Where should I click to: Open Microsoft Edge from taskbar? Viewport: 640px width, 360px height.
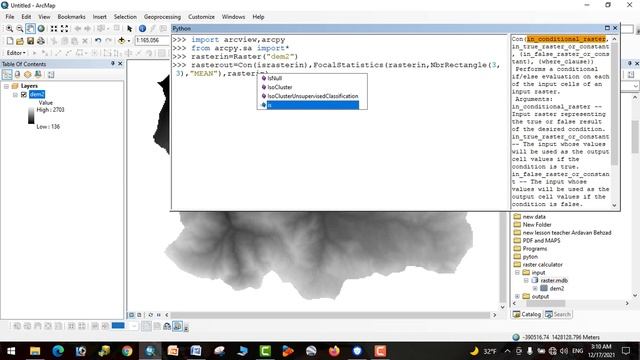58,351
